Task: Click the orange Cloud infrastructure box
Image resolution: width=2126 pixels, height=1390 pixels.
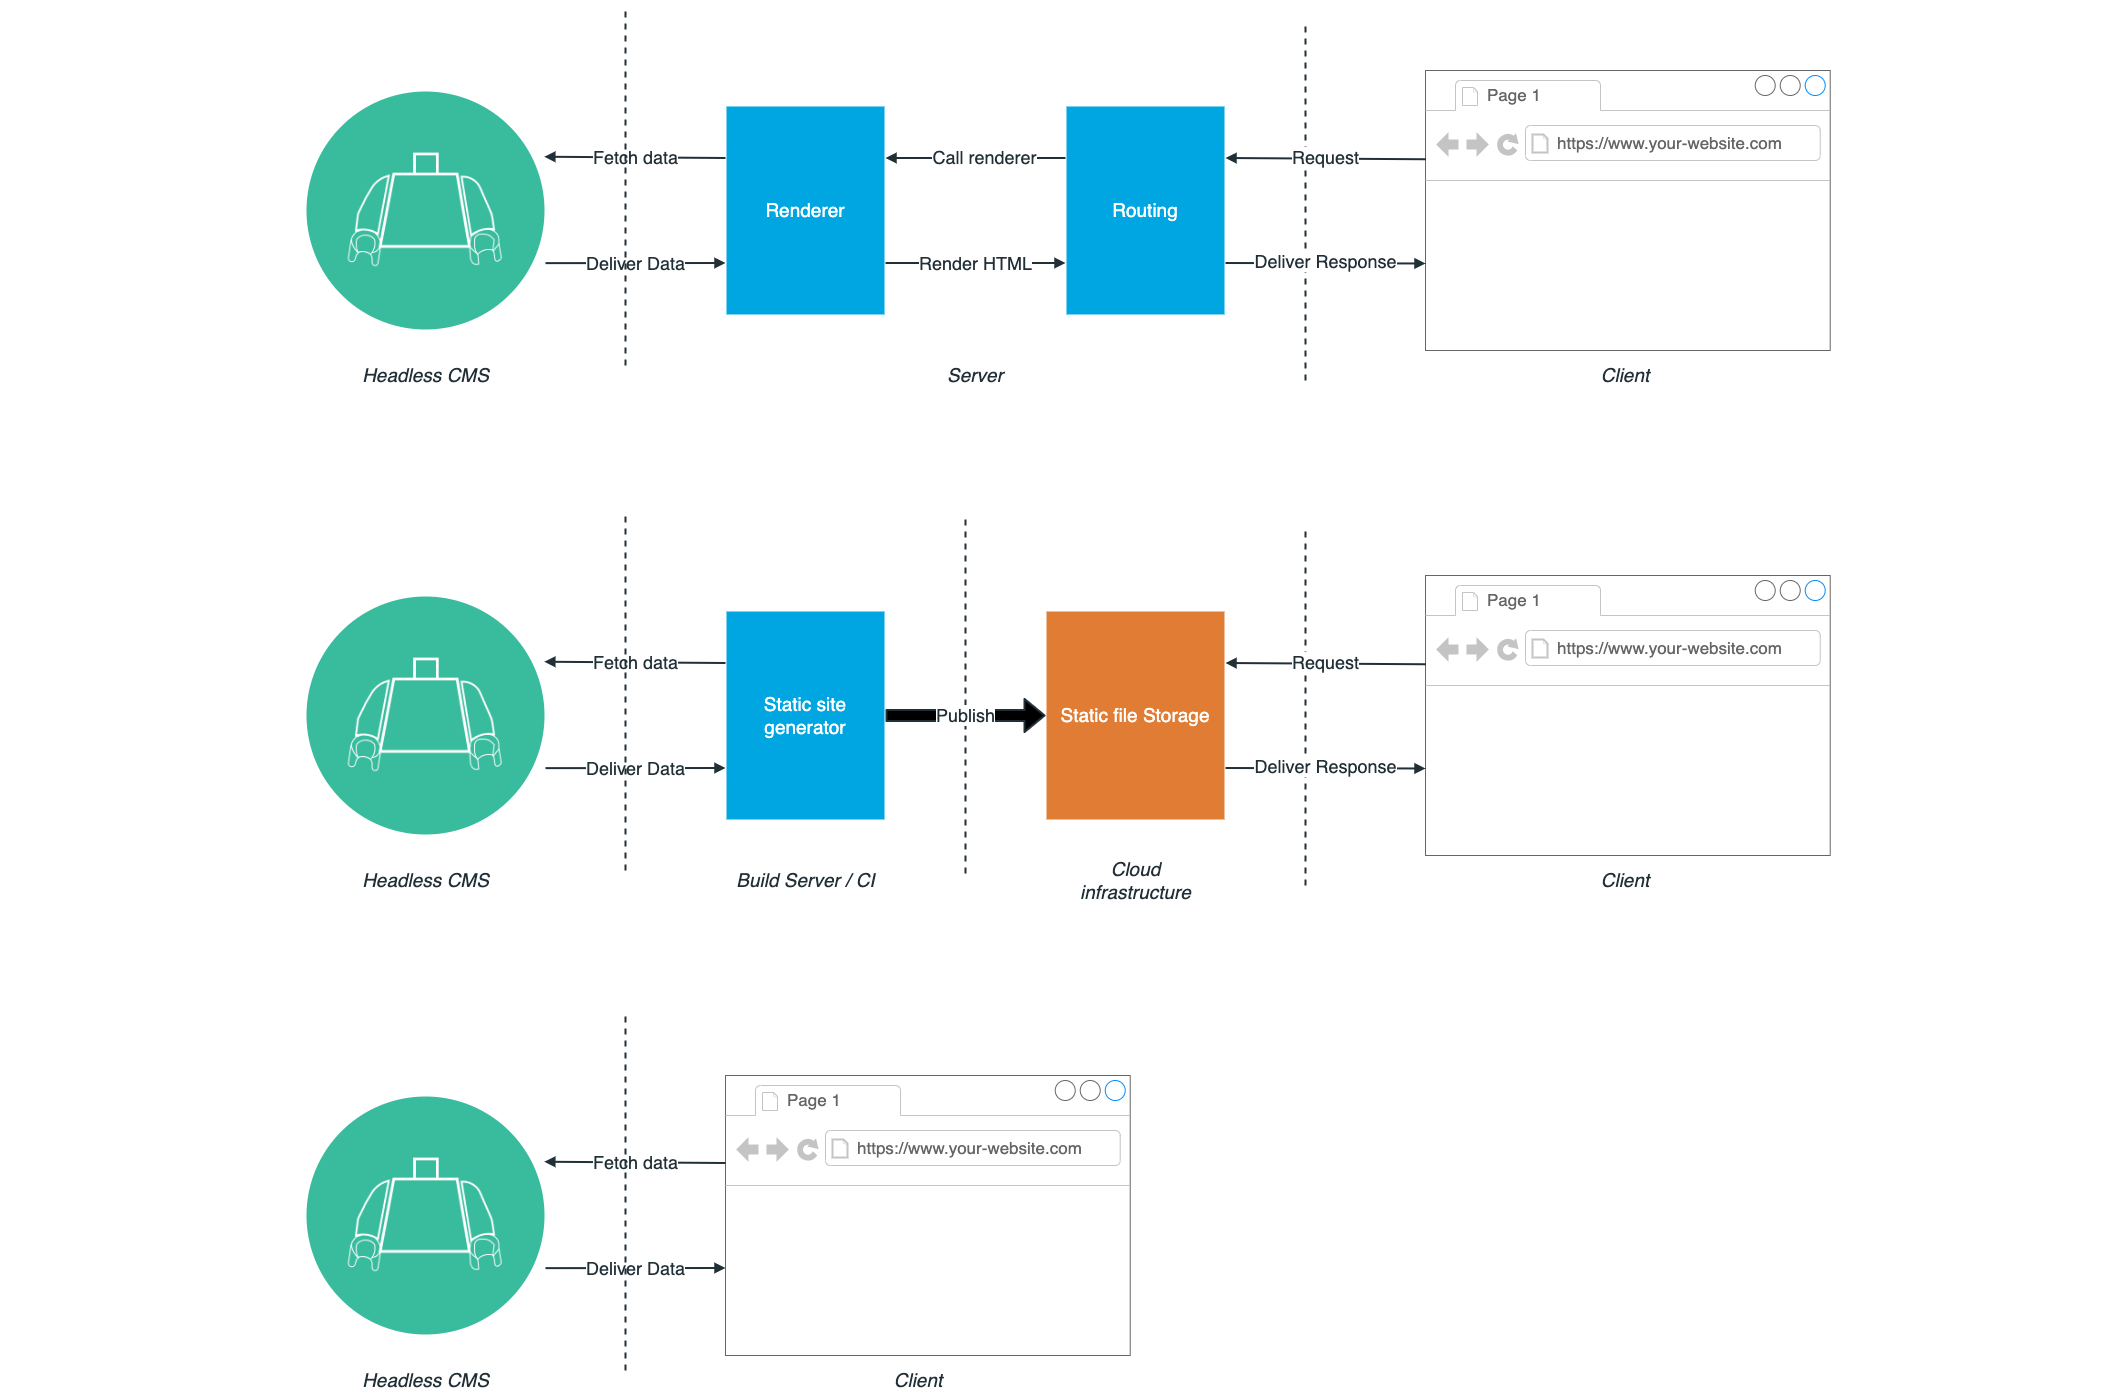Action: click(1134, 715)
